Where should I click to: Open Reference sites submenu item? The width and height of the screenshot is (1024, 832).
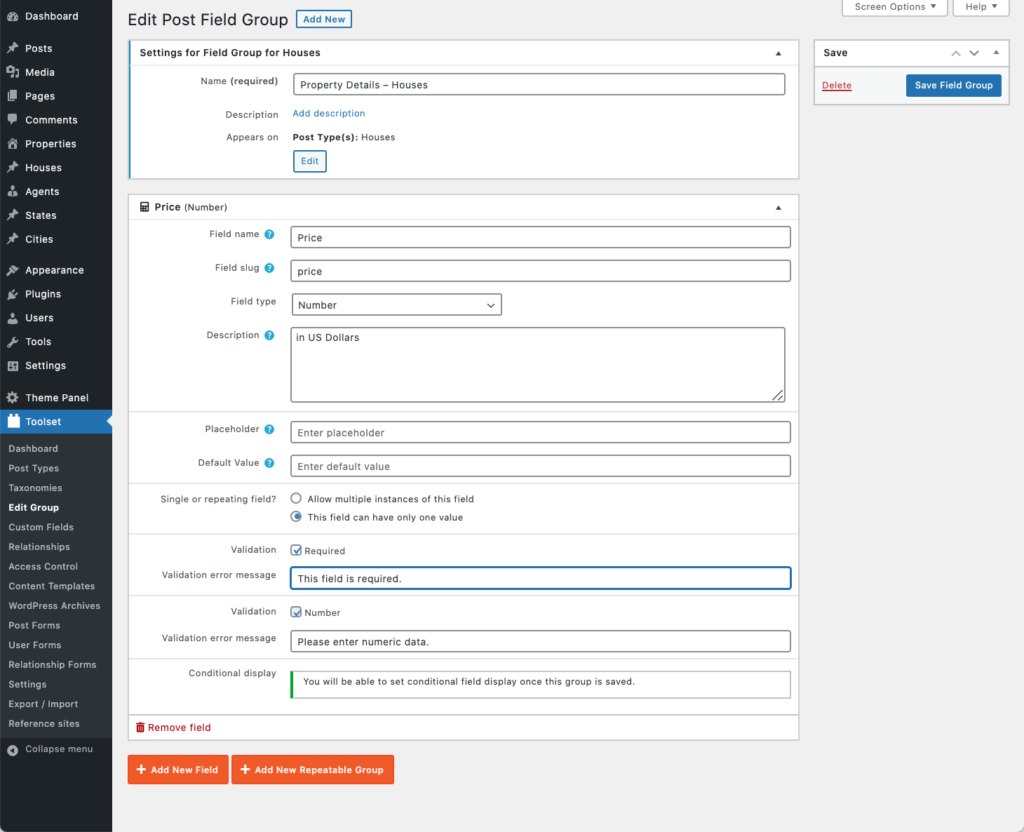[44, 724]
